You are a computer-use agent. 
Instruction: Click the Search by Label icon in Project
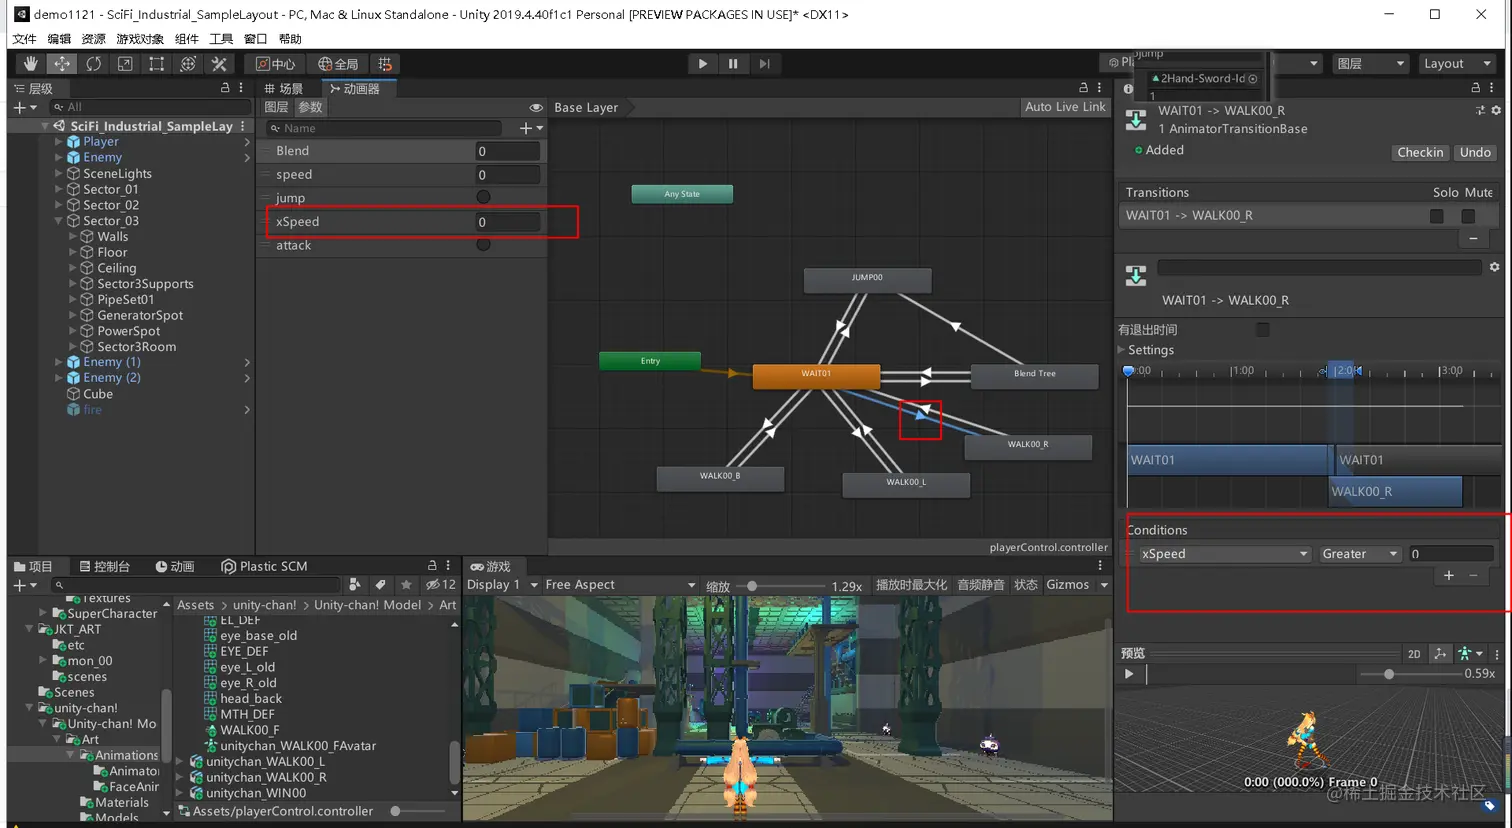[x=380, y=585]
